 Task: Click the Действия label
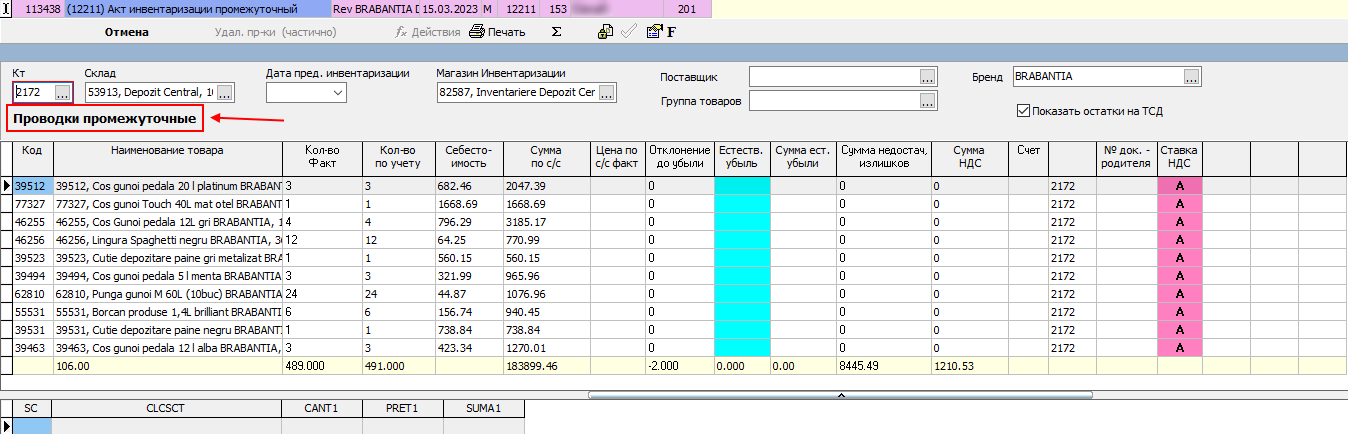tap(437, 32)
